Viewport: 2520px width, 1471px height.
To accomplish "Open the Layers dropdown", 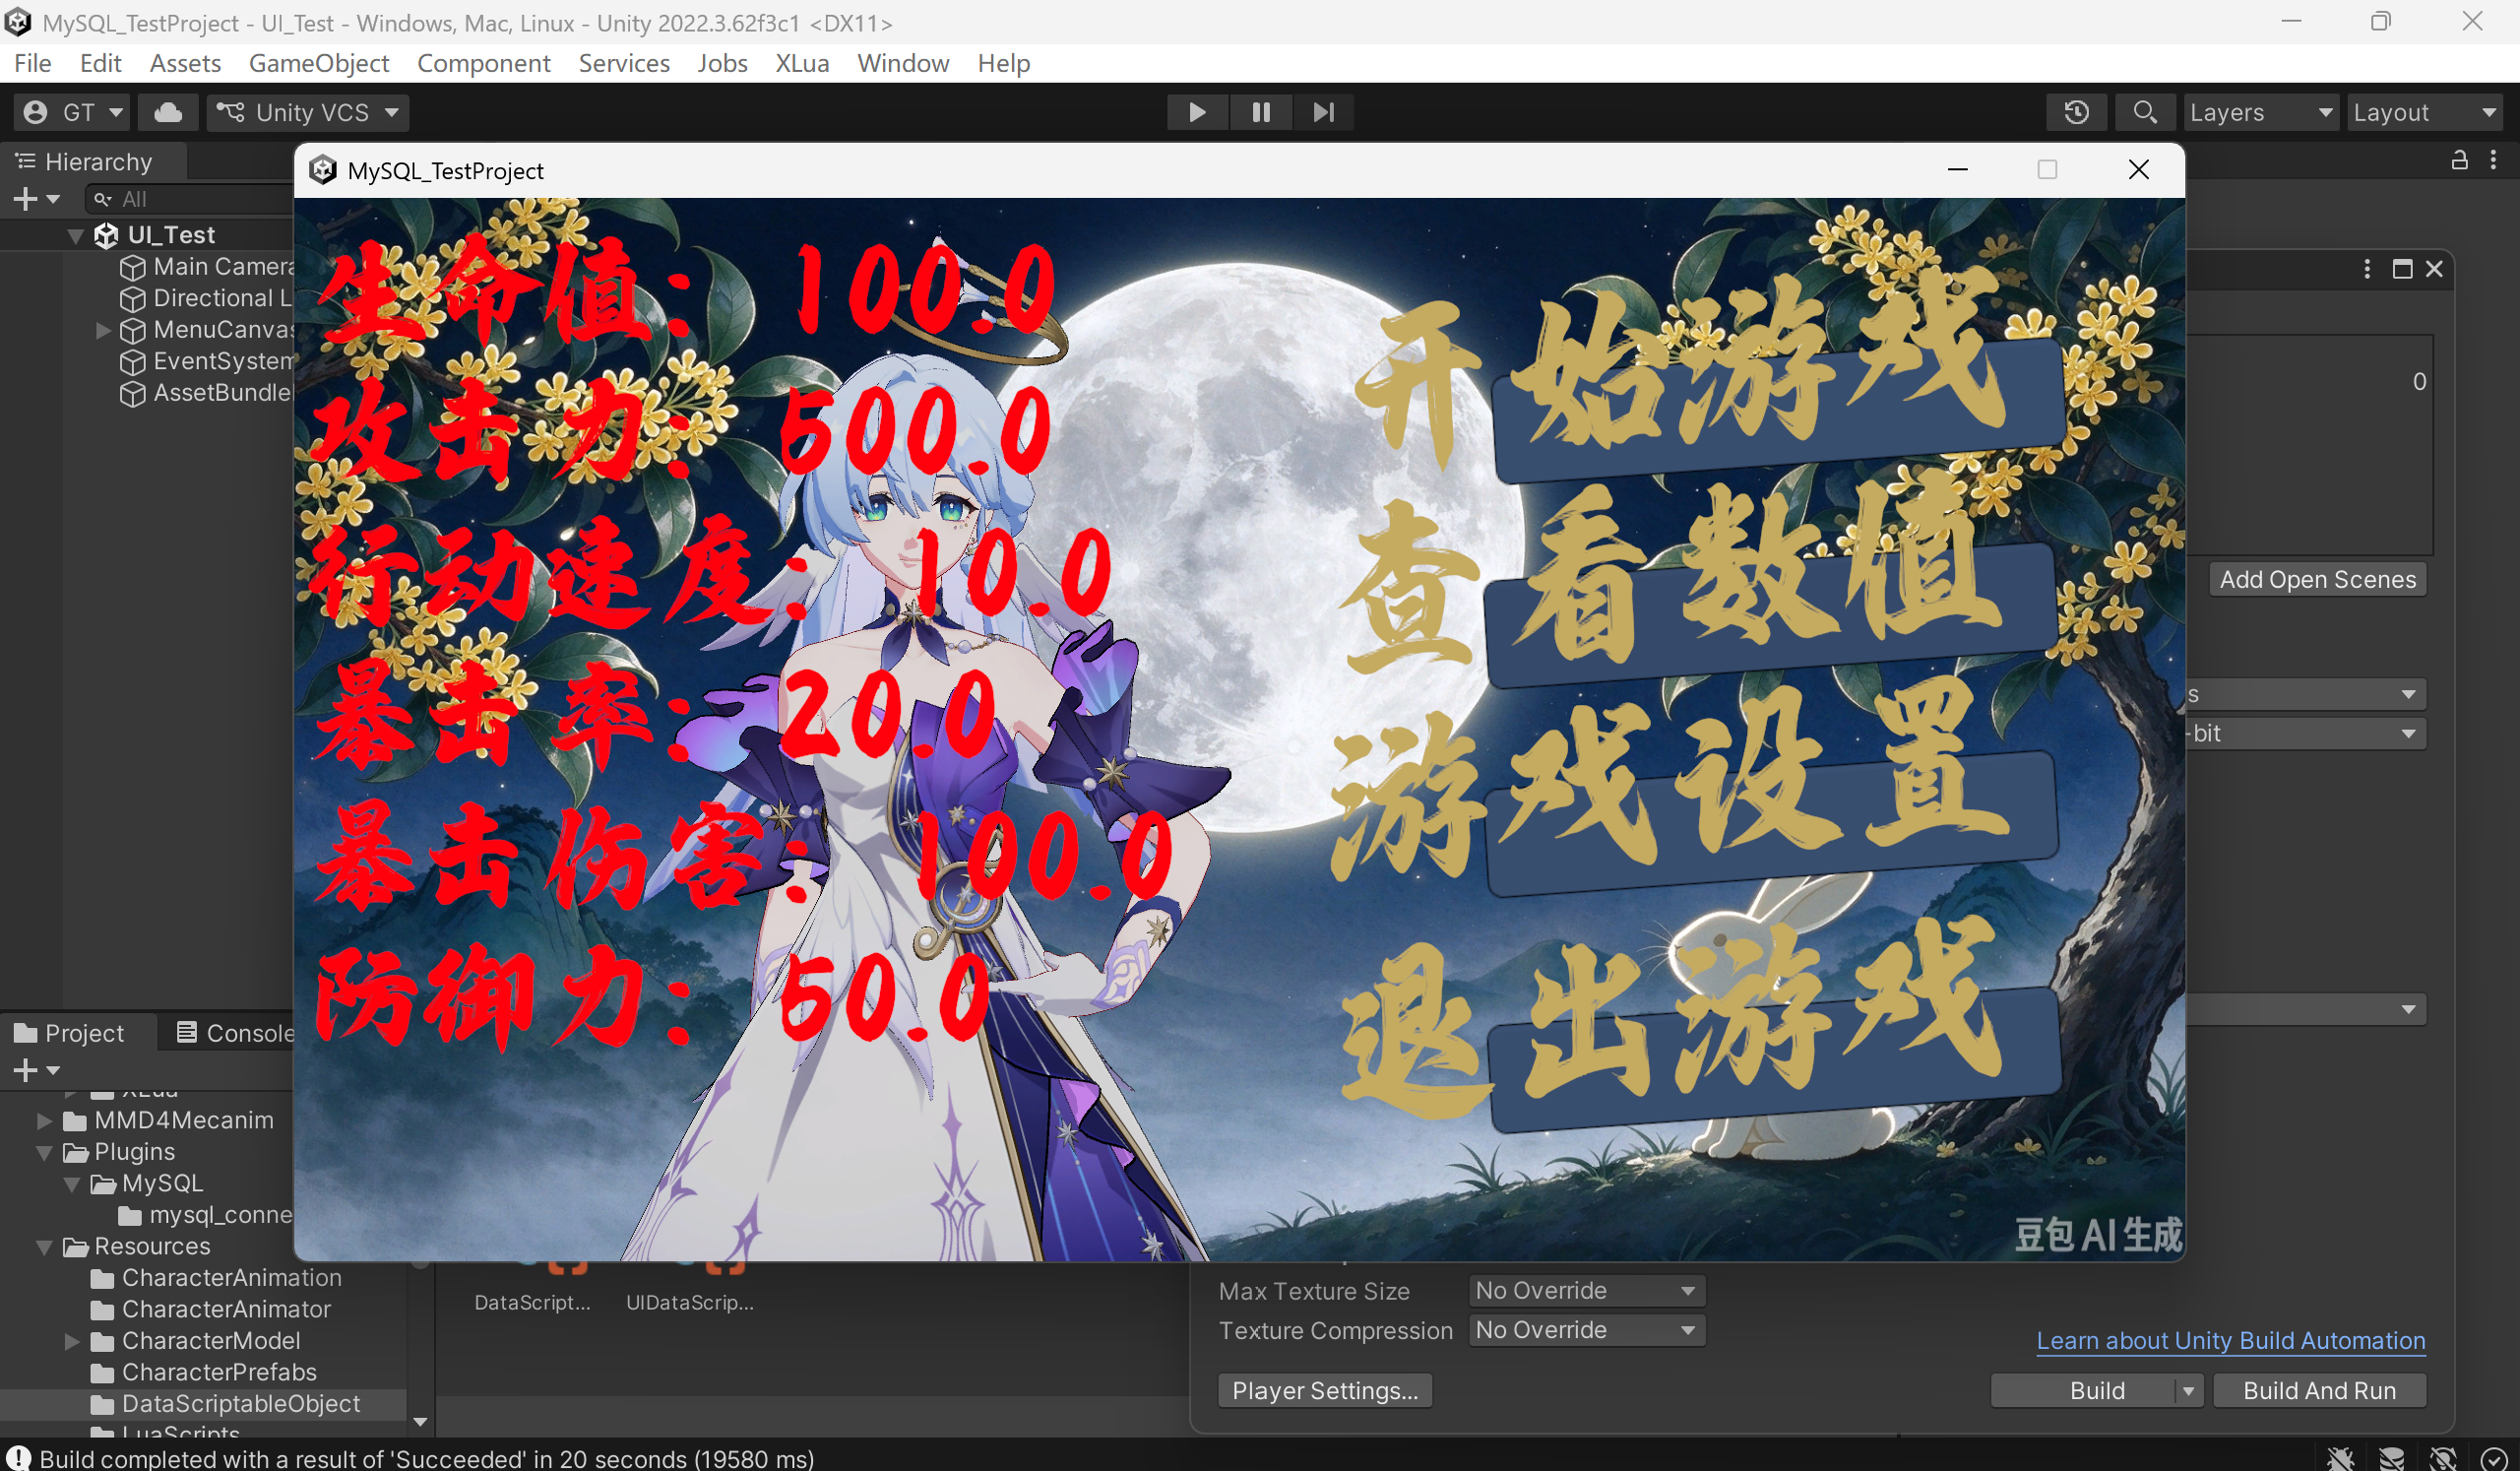I will (x=2261, y=112).
